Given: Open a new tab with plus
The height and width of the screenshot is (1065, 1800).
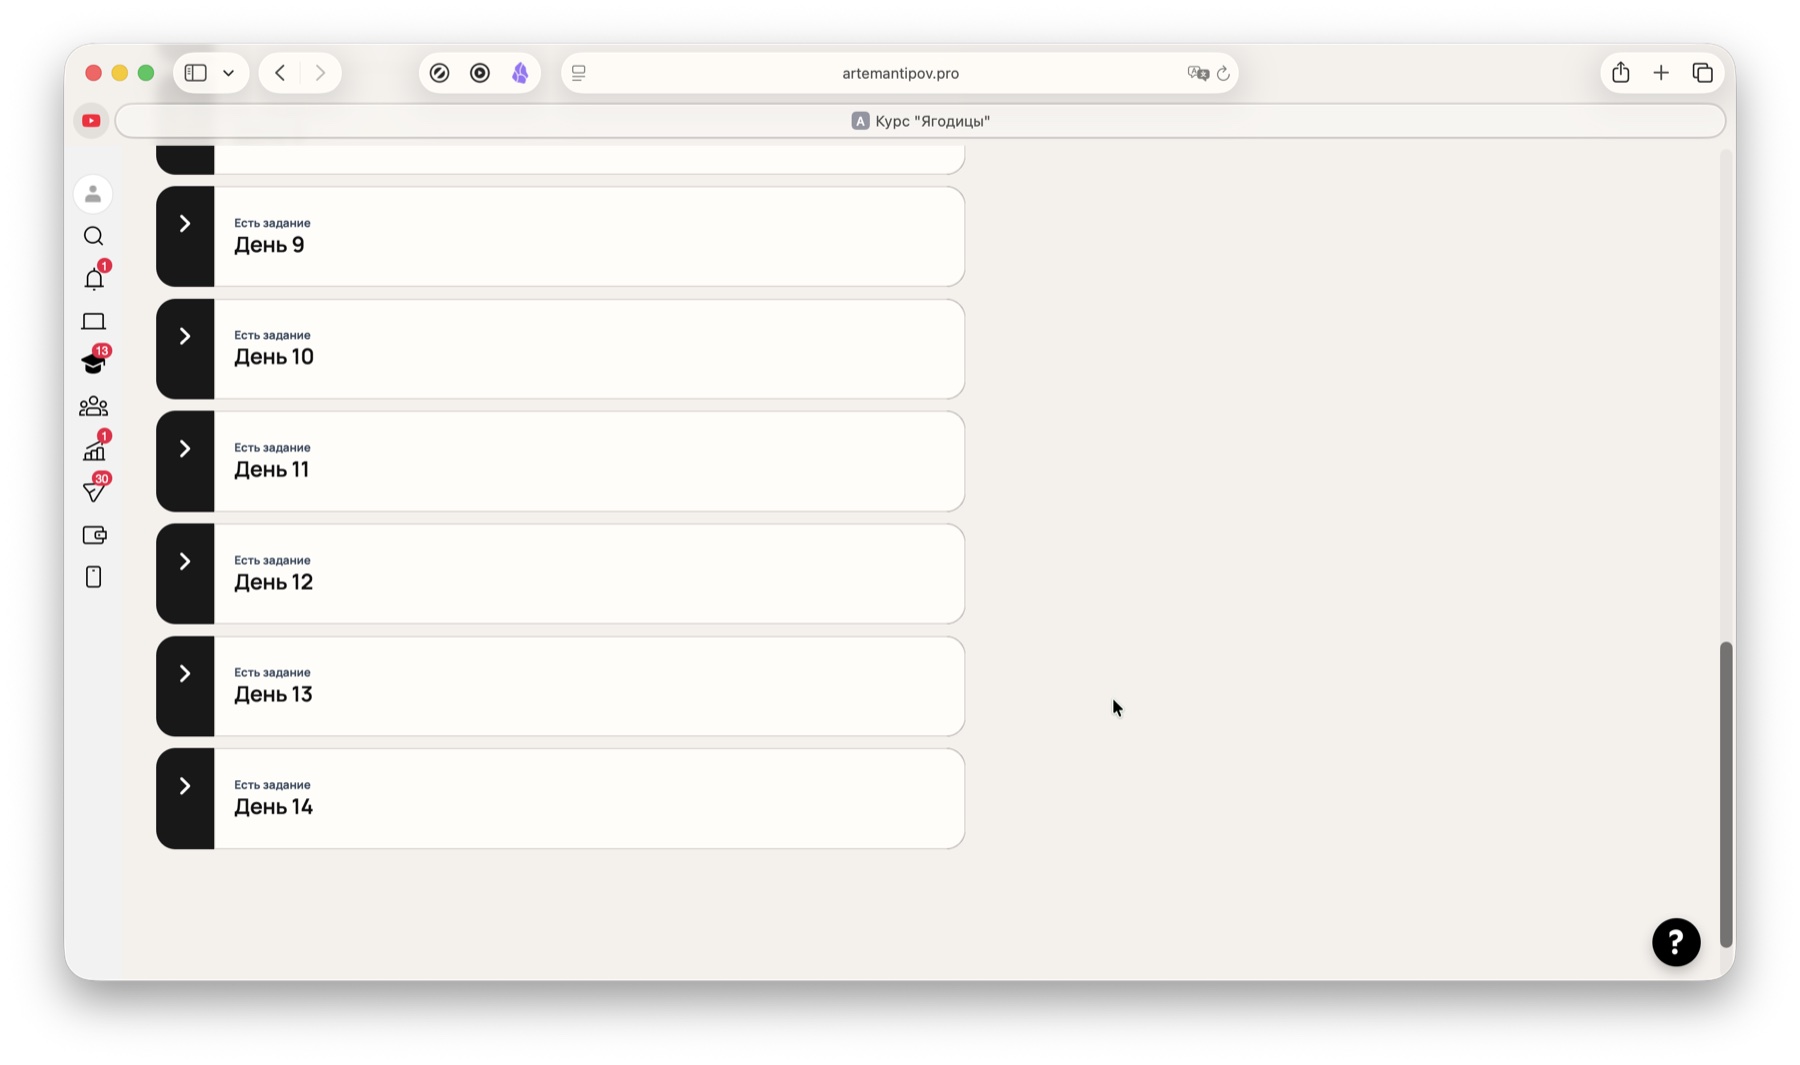Looking at the screenshot, I should click(x=1661, y=73).
